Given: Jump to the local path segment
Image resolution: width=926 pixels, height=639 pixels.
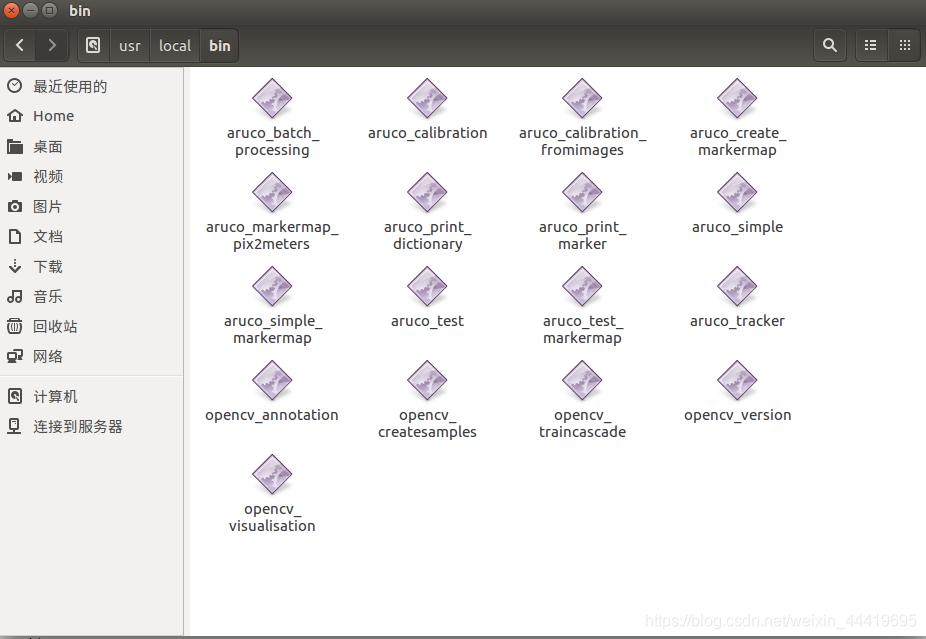Looking at the screenshot, I should pyautogui.click(x=175, y=45).
